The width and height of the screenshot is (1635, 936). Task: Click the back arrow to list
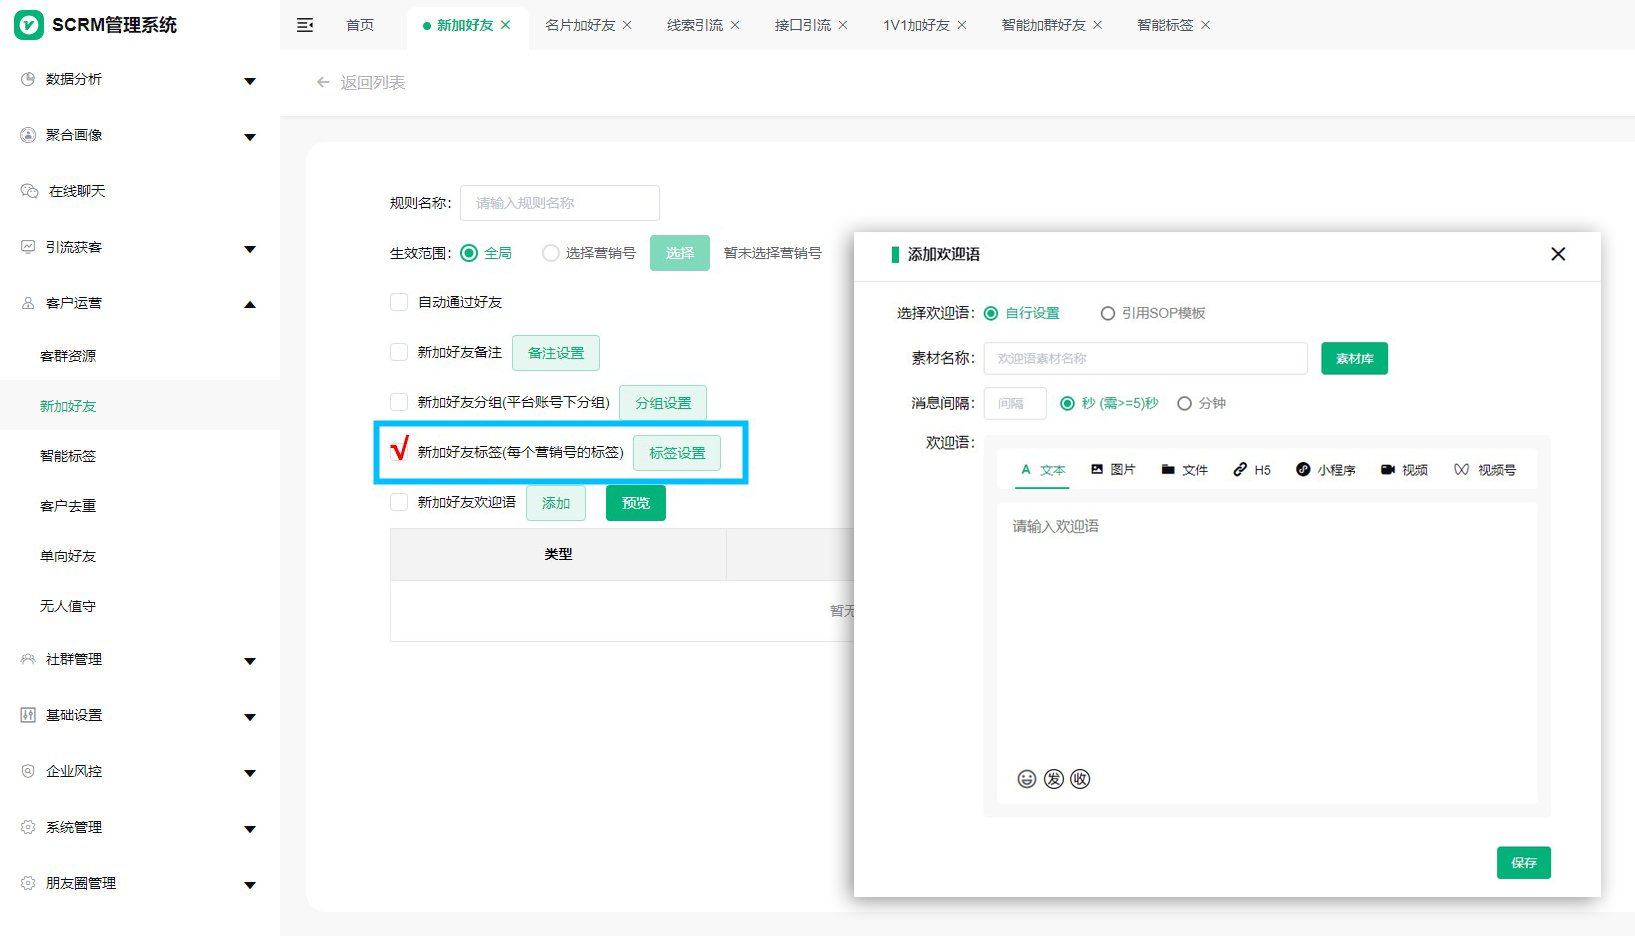[x=323, y=82]
